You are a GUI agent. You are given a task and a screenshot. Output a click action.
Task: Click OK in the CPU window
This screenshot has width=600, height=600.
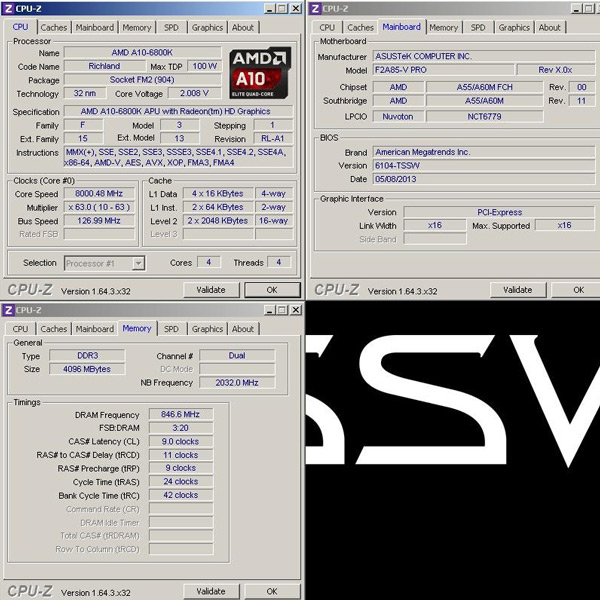(x=272, y=290)
